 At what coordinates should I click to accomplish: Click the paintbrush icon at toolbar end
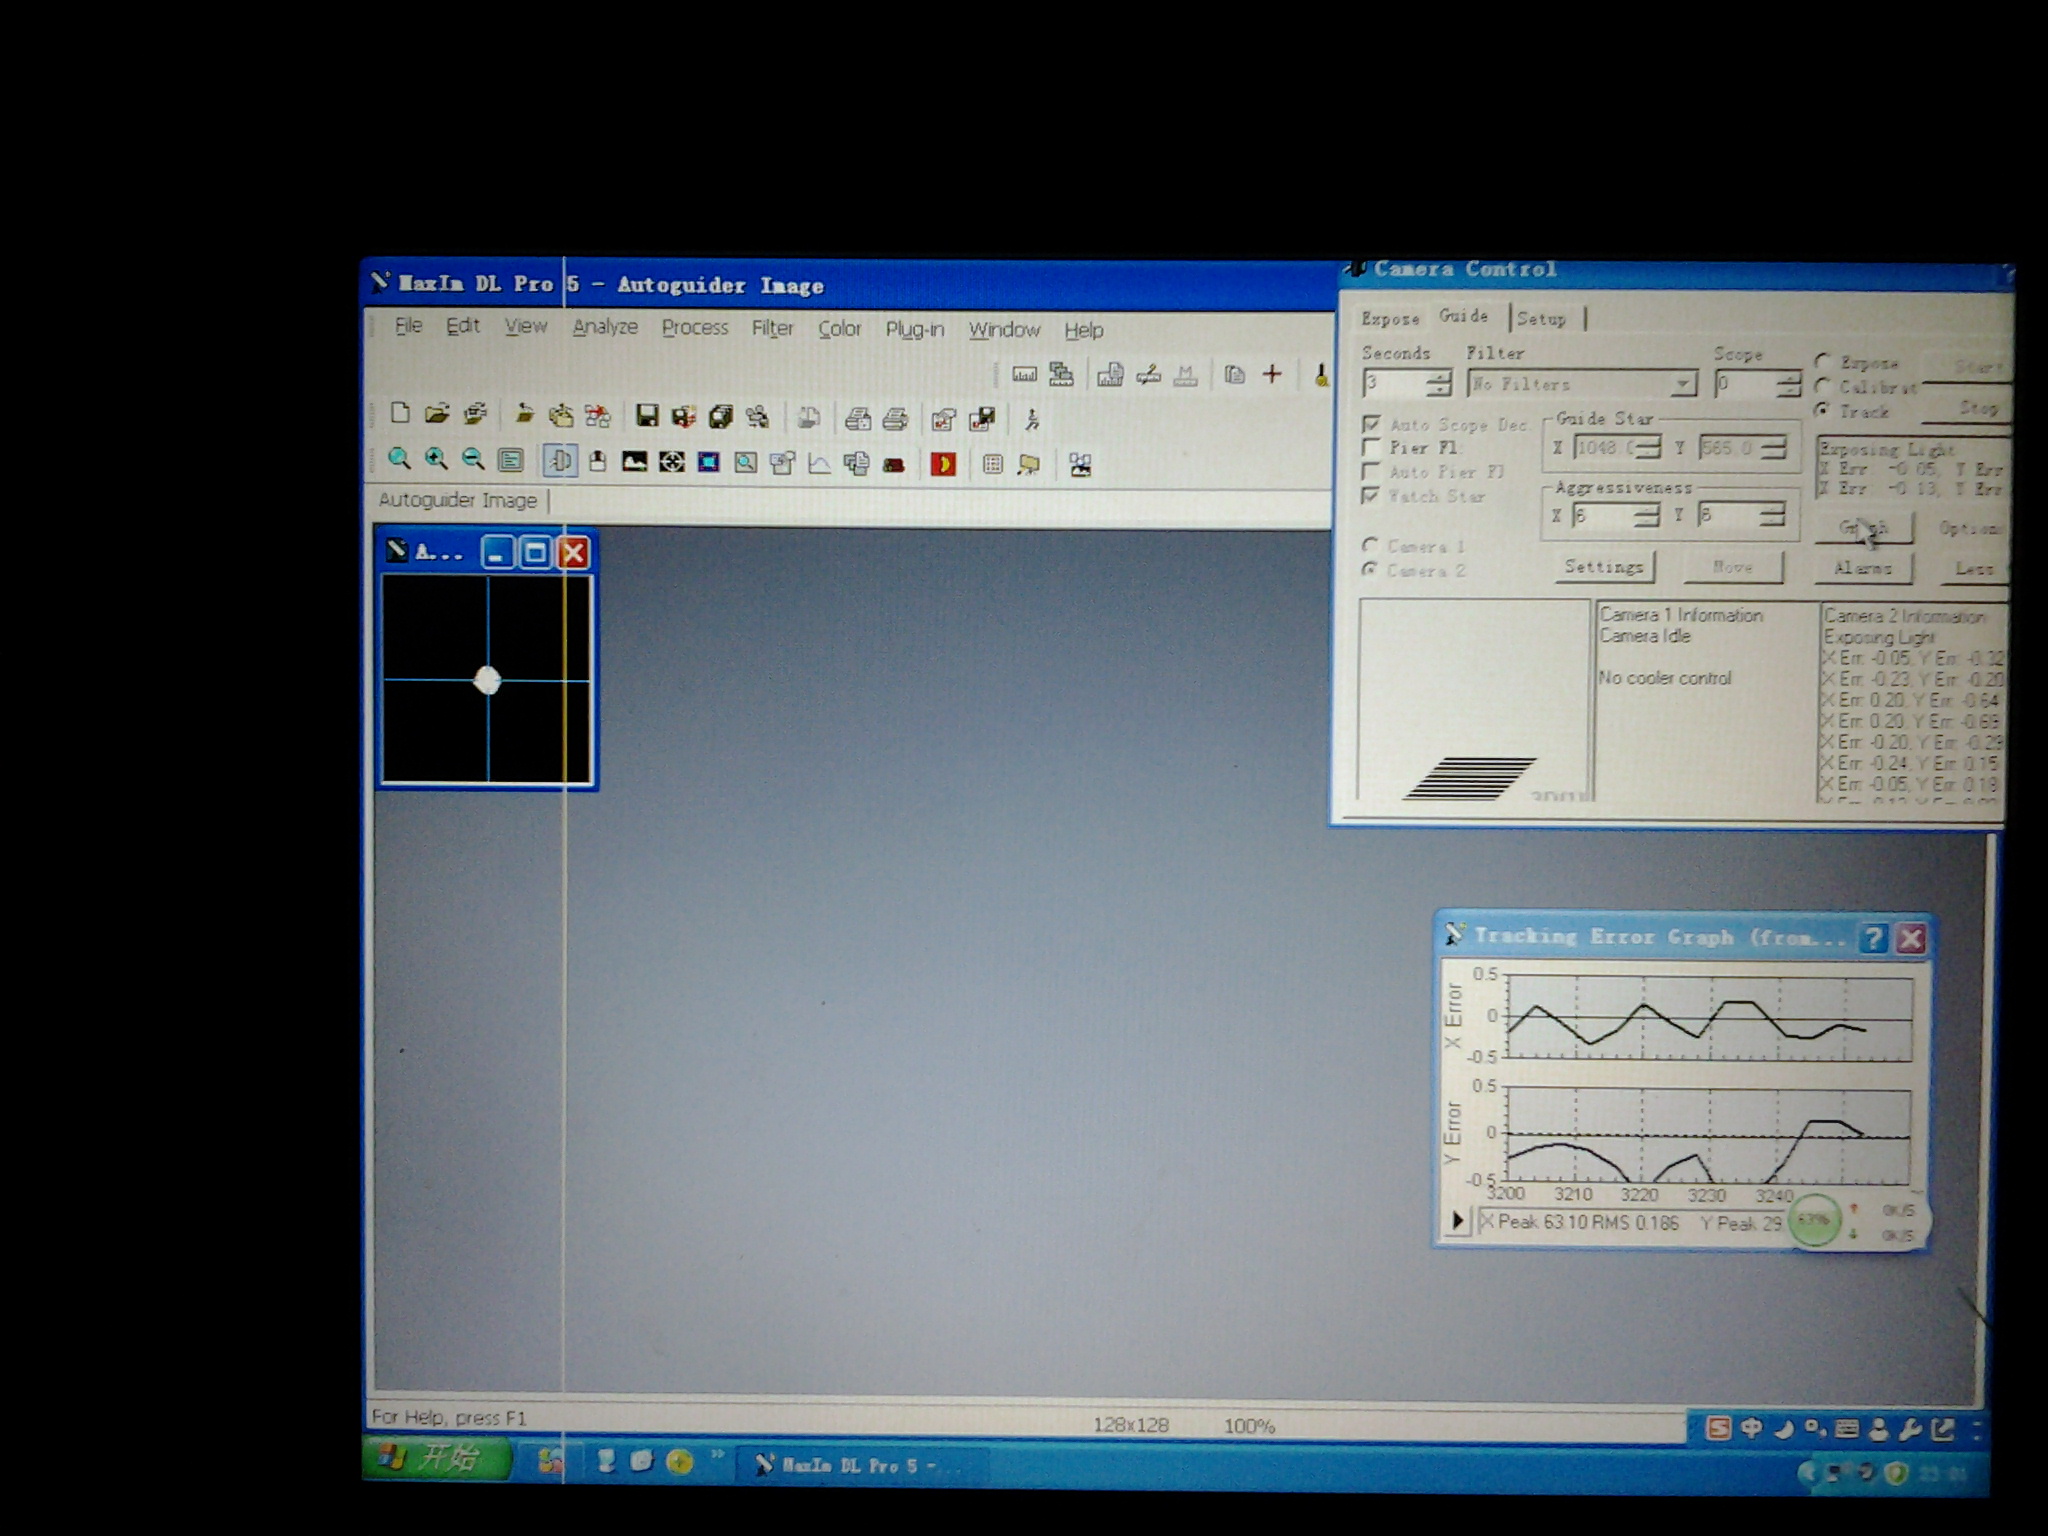(x=1321, y=375)
